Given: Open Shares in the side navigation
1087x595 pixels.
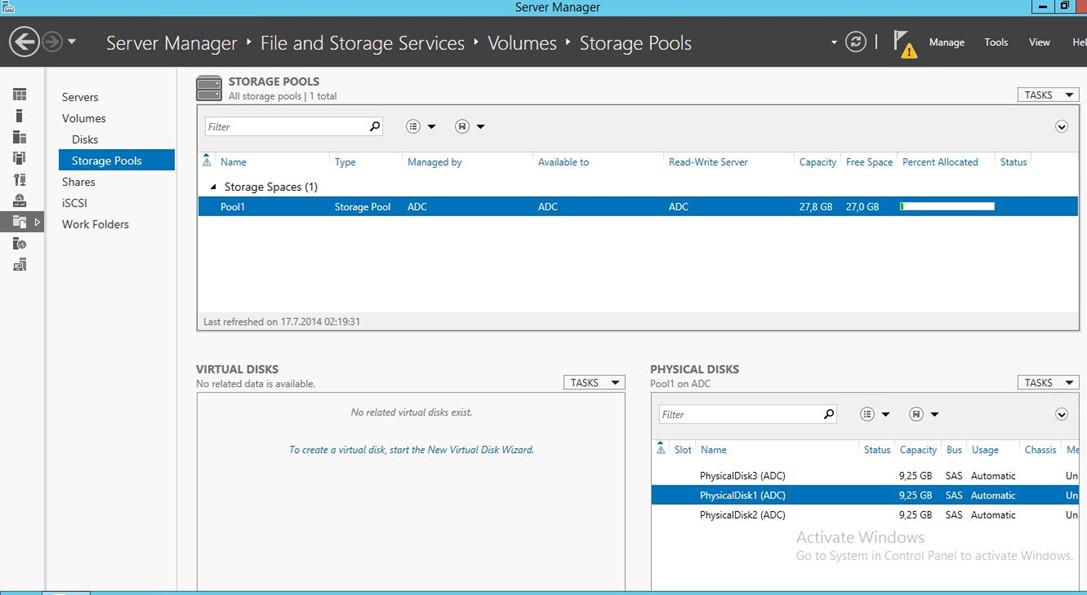Looking at the screenshot, I should pyautogui.click(x=78, y=182).
